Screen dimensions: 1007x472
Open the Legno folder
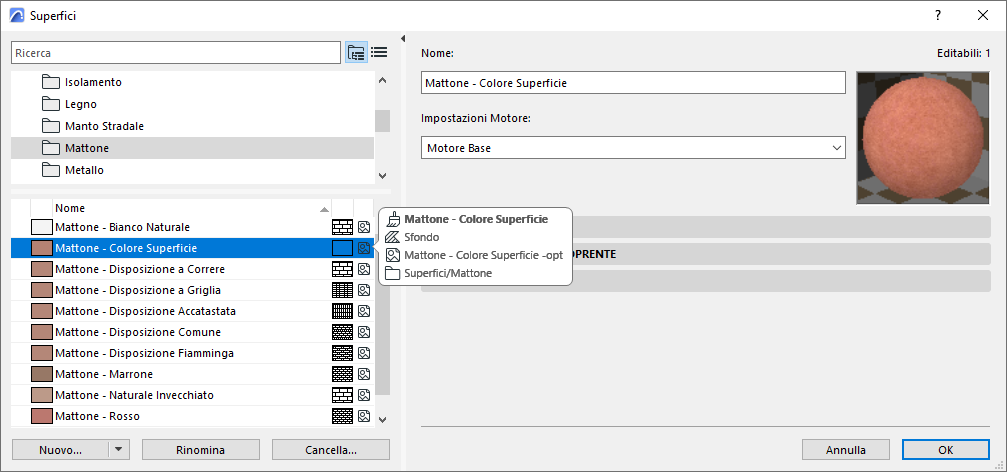(x=81, y=104)
